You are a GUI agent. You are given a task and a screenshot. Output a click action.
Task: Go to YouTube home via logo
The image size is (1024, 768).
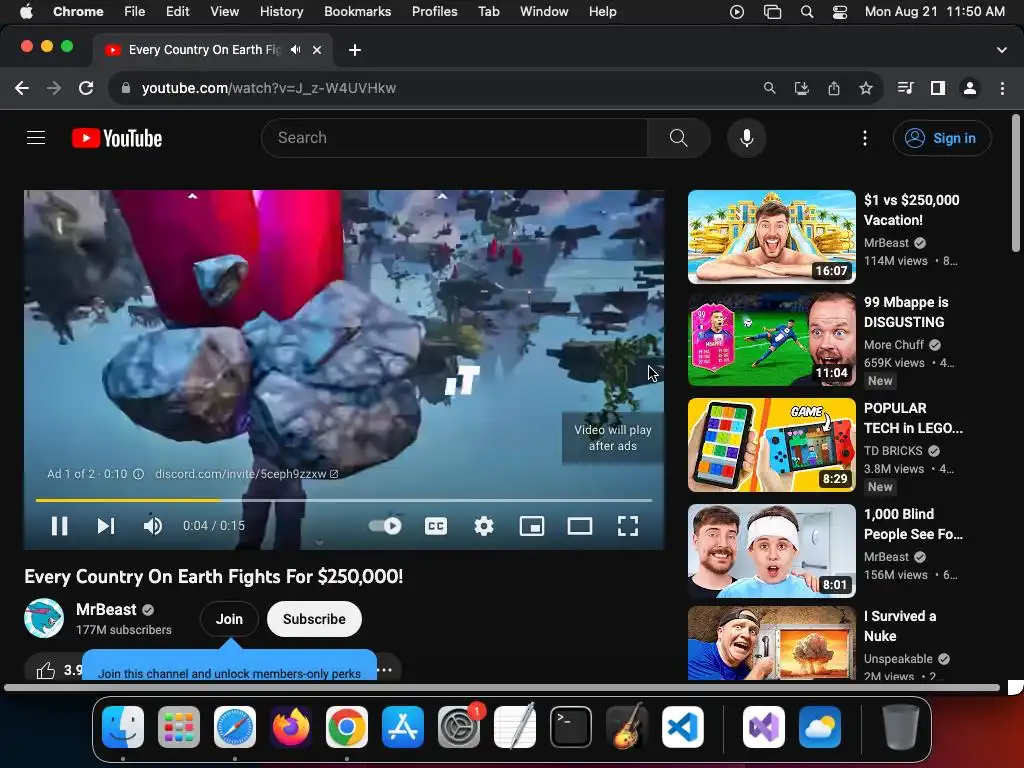pyautogui.click(x=117, y=138)
